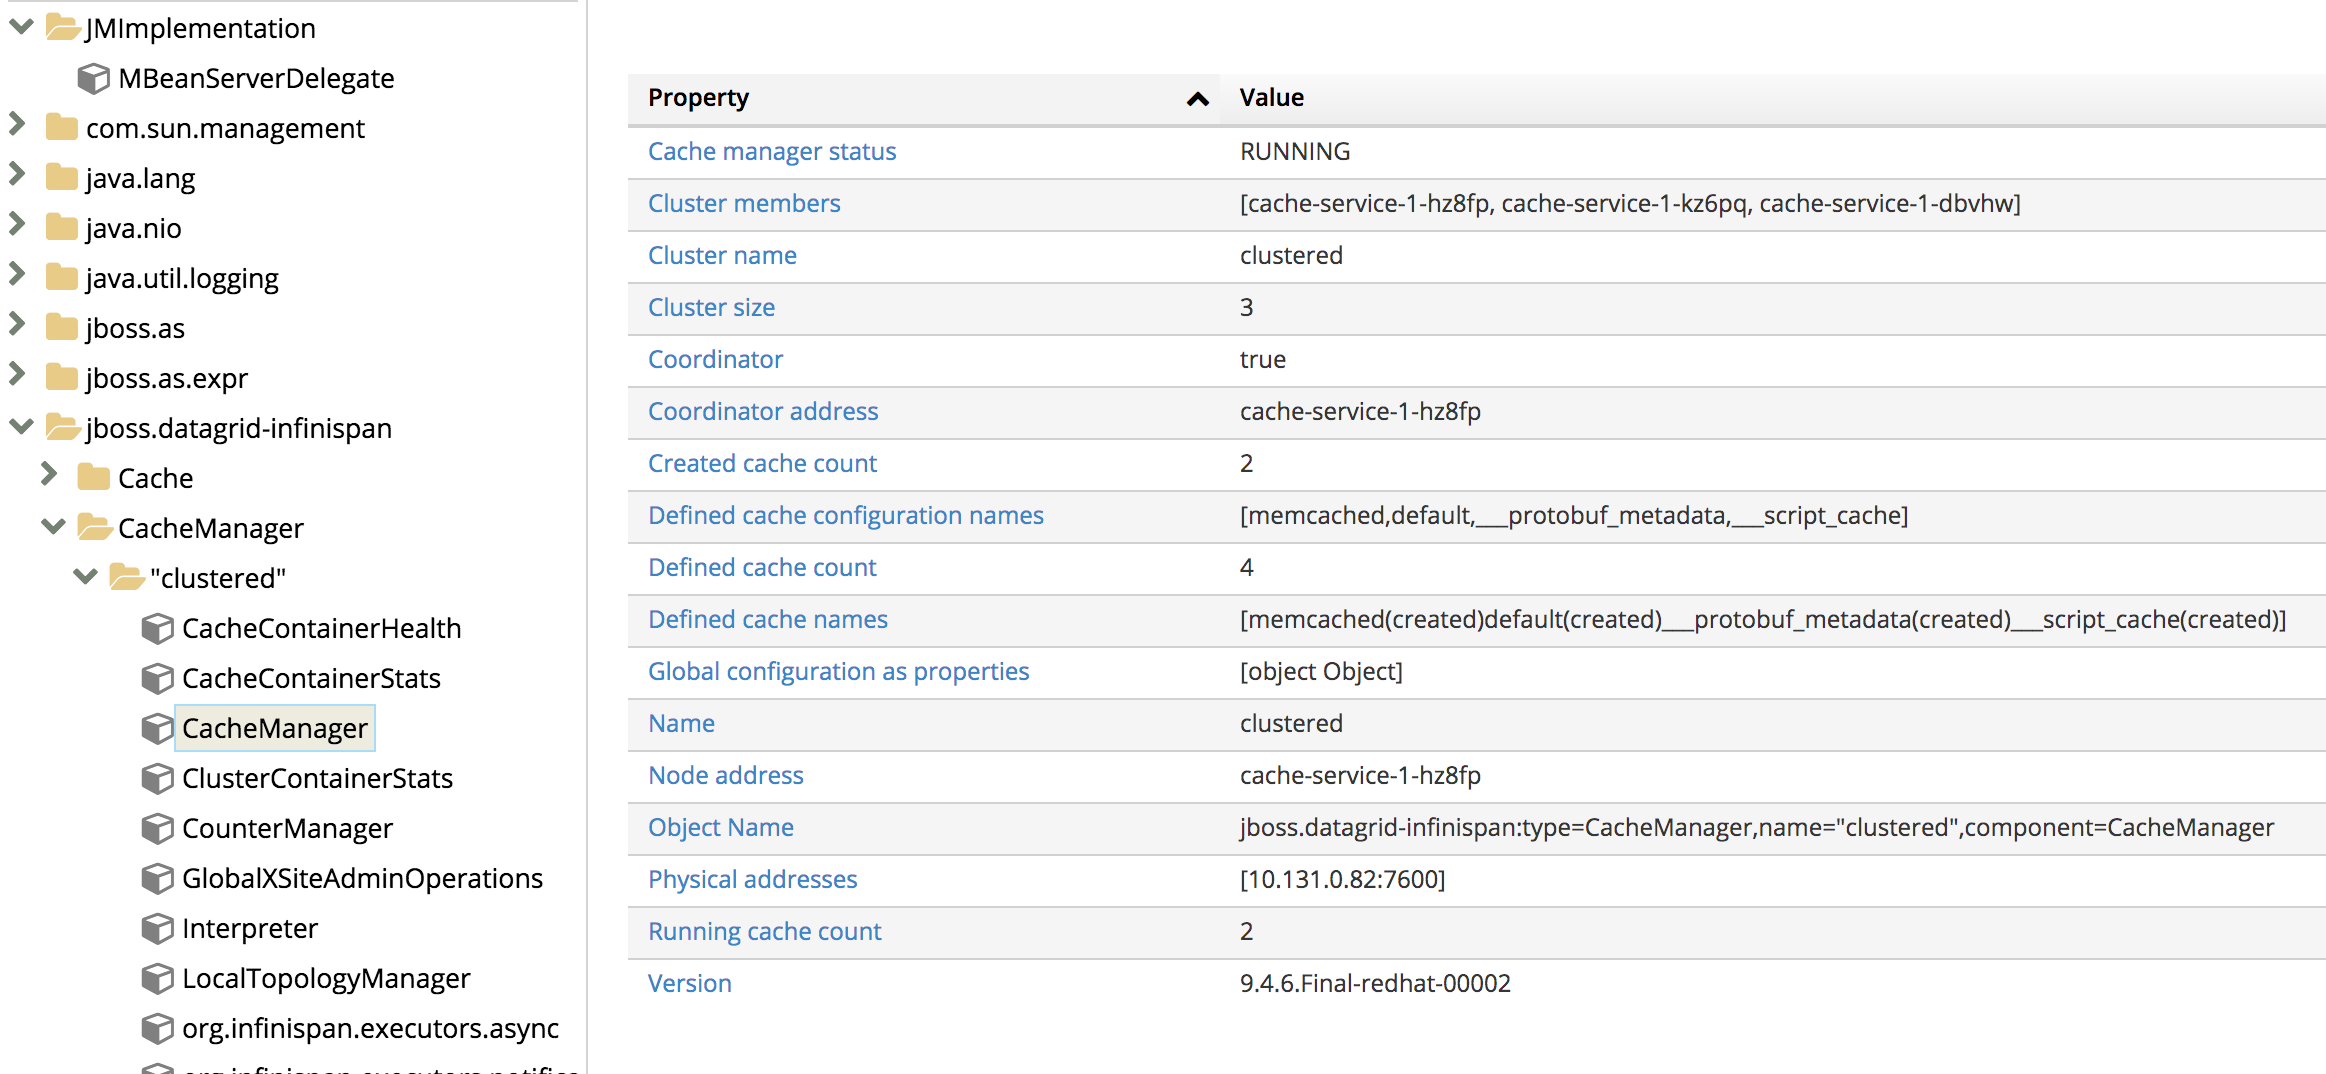2326x1074 pixels.
Task: Expand the com.sun.management folder
Action: [x=17, y=125]
